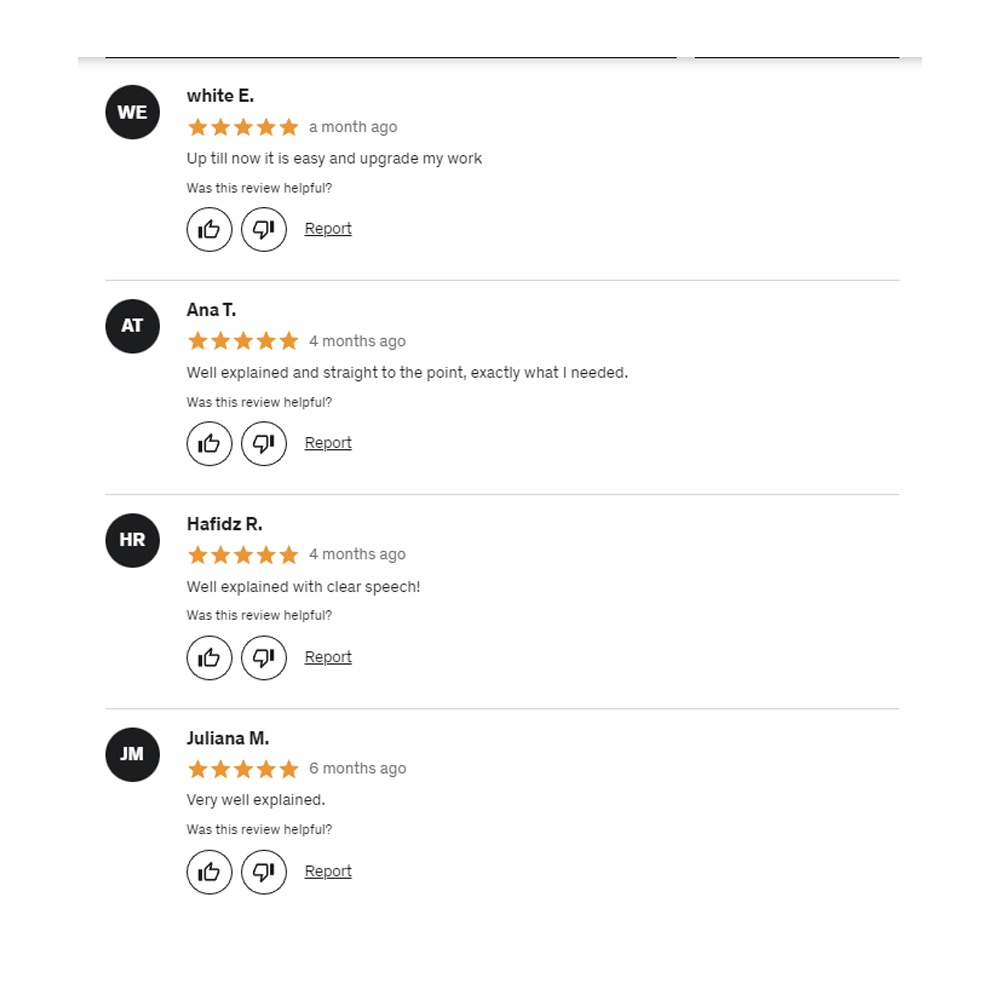Viewport: 1000px width, 1000px height.
Task: Thumbs down Ana T.'s review
Action: (x=264, y=443)
